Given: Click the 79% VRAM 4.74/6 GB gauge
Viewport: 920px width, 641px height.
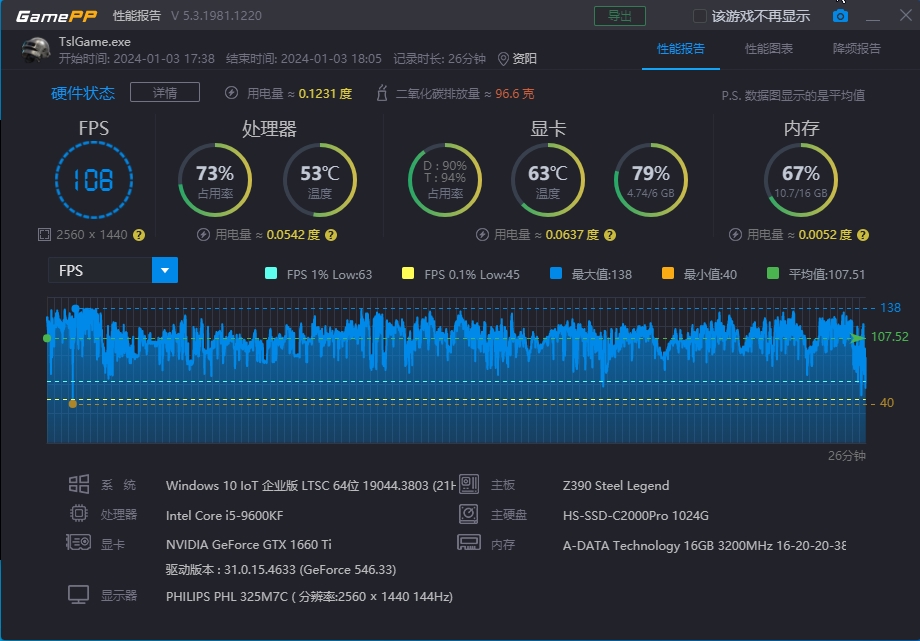Looking at the screenshot, I should point(651,180).
